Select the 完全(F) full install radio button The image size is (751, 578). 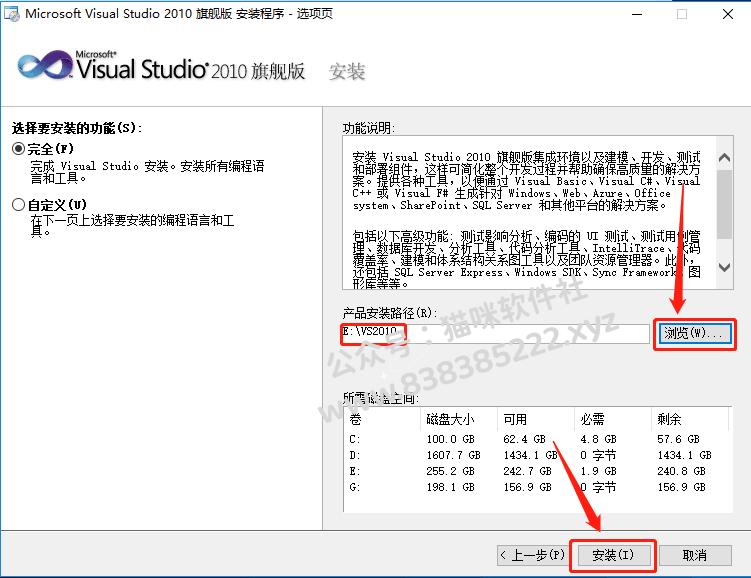tap(18, 149)
